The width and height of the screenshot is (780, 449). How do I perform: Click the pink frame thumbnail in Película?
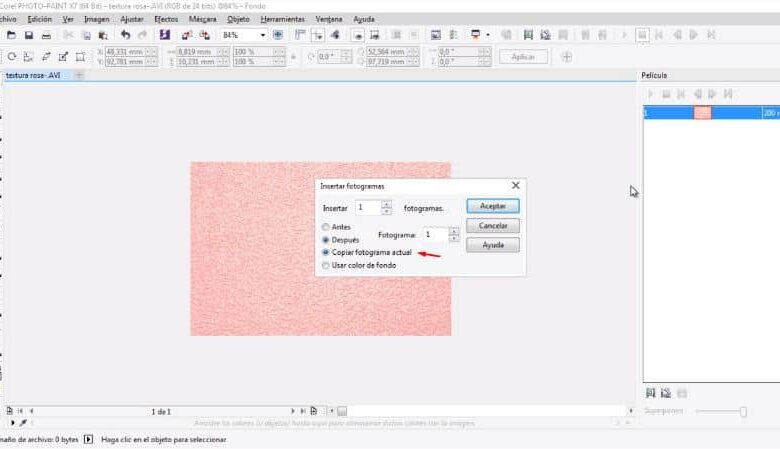tap(702, 112)
